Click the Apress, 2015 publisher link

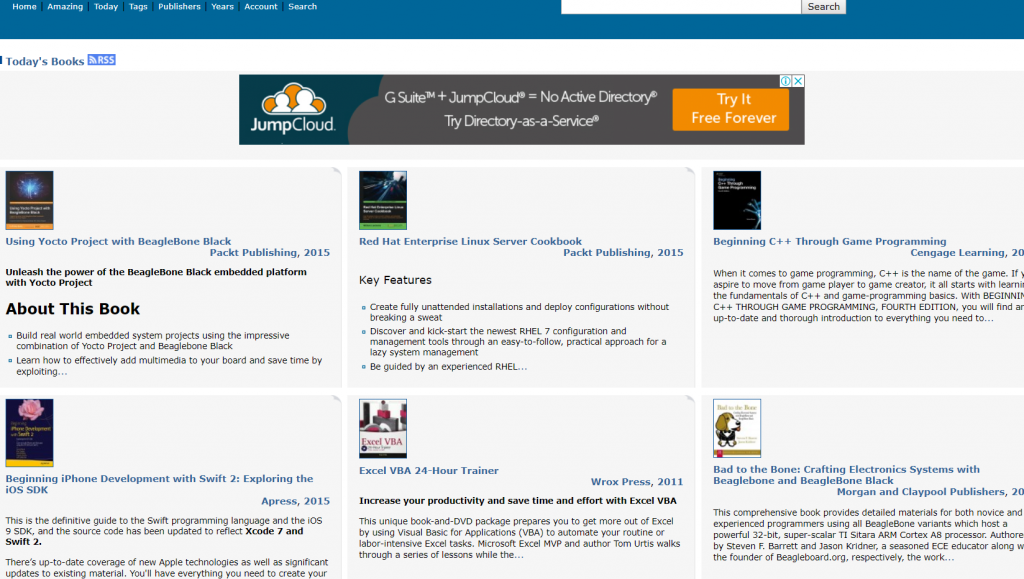pyautogui.click(x=295, y=501)
